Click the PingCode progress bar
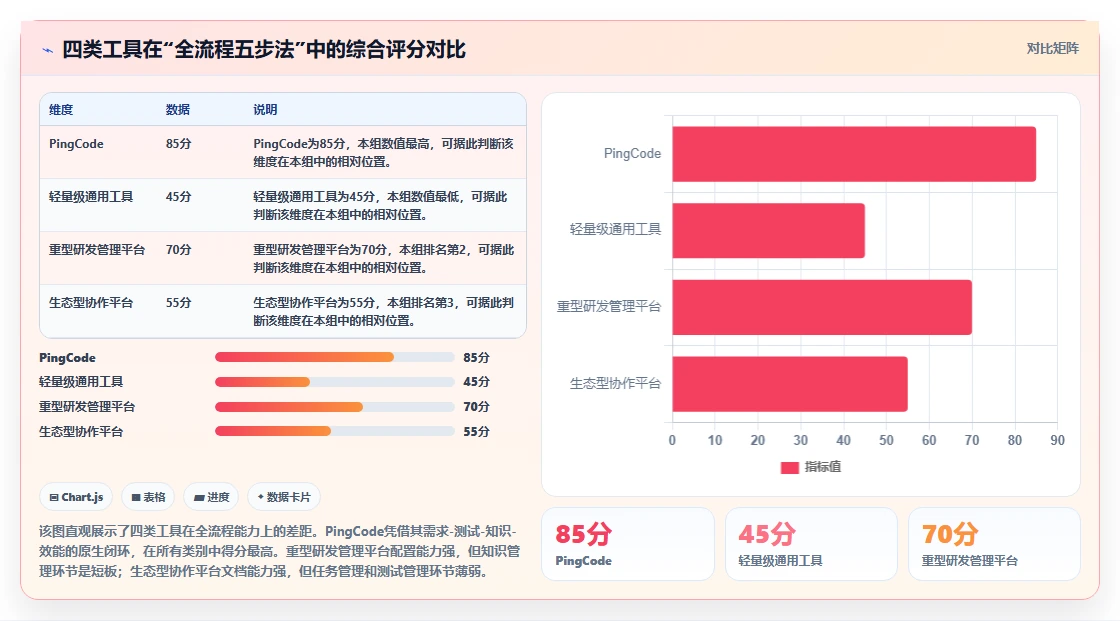1120x621 pixels. 334,357
